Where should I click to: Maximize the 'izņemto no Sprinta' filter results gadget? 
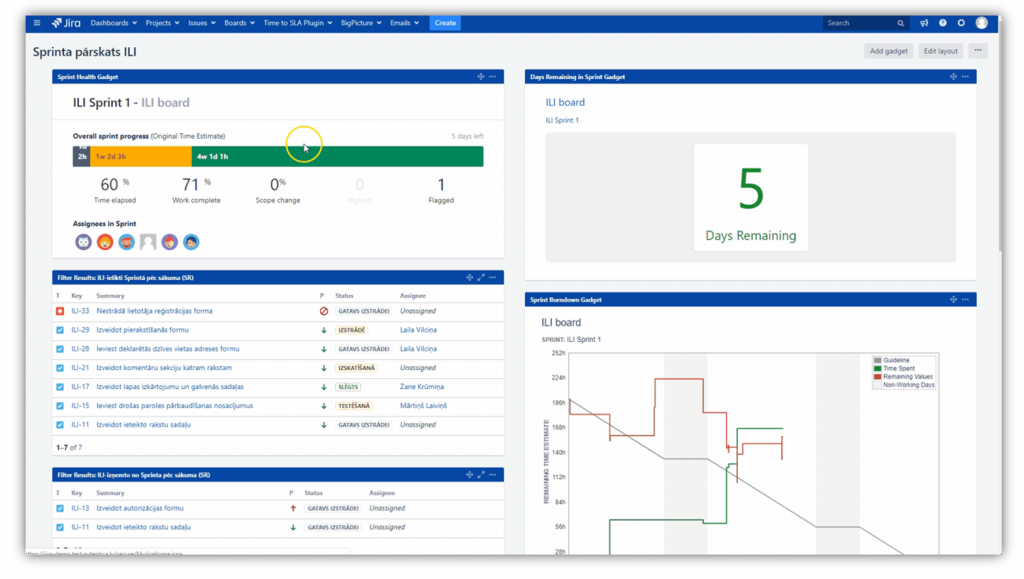point(481,475)
